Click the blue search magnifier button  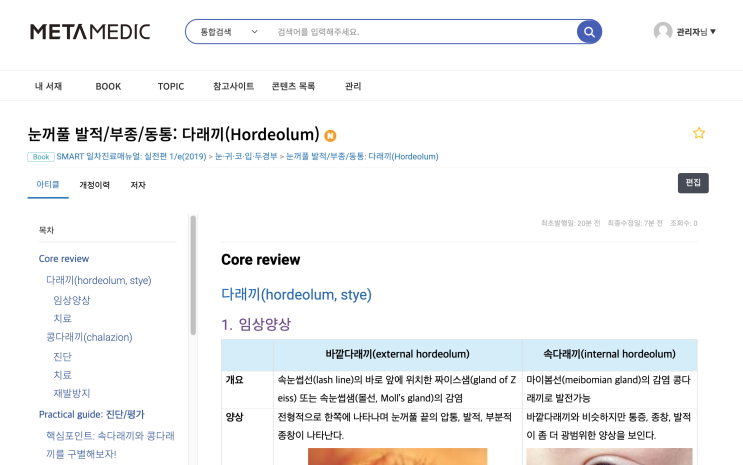[589, 32]
